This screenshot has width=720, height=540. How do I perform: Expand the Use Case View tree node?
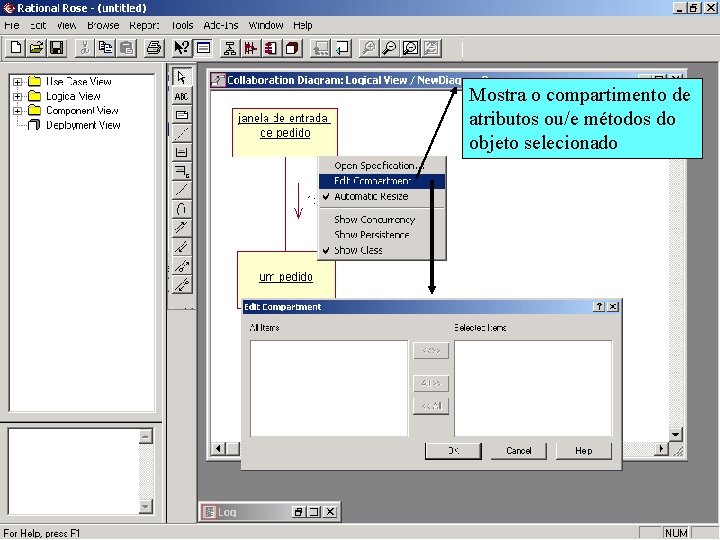[x=17, y=82]
